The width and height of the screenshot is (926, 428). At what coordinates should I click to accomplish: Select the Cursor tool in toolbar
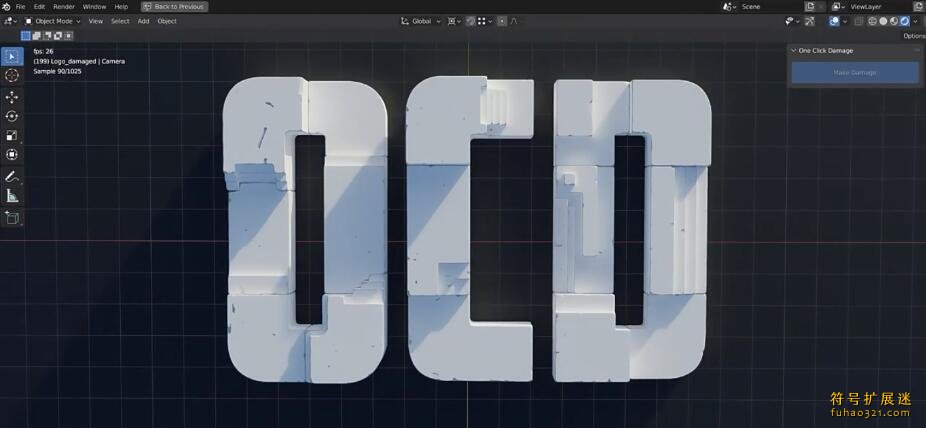coord(12,75)
